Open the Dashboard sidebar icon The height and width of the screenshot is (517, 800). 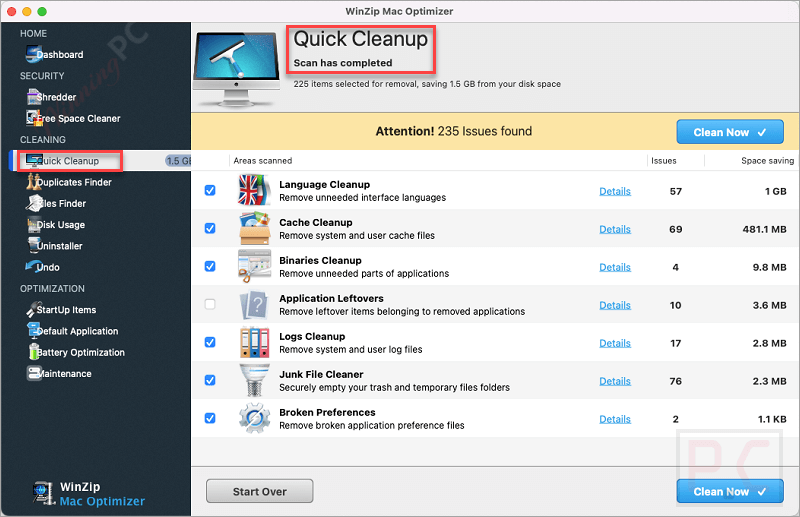32,54
